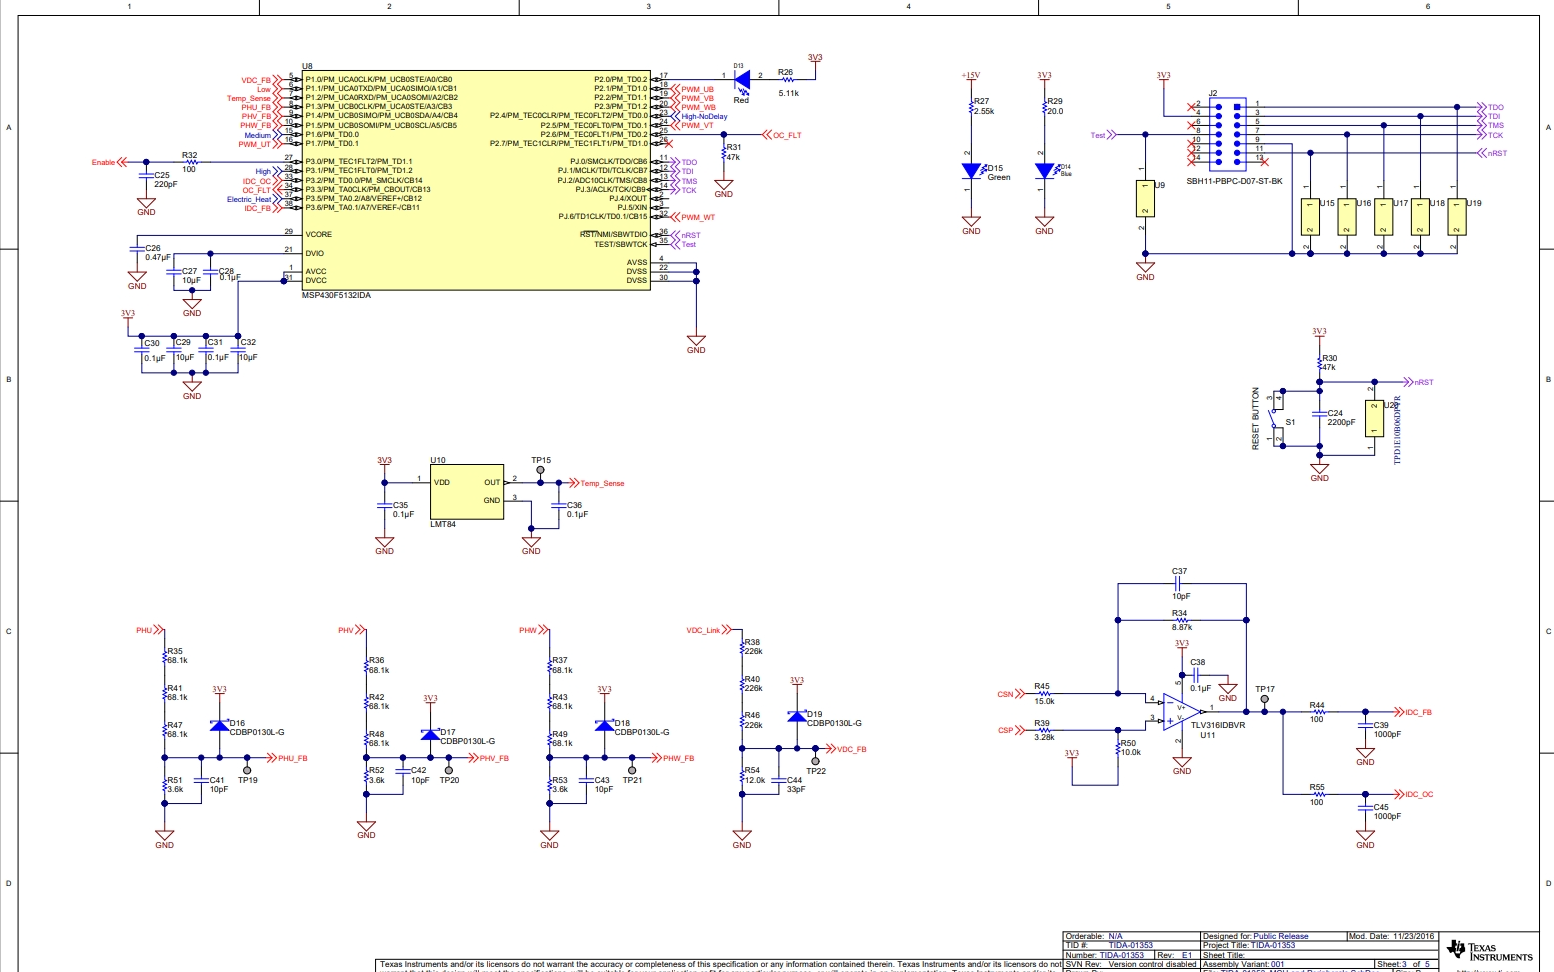Select the VDC_Link input port
The height and width of the screenshot is (972, 1554).
coord(707,630)
